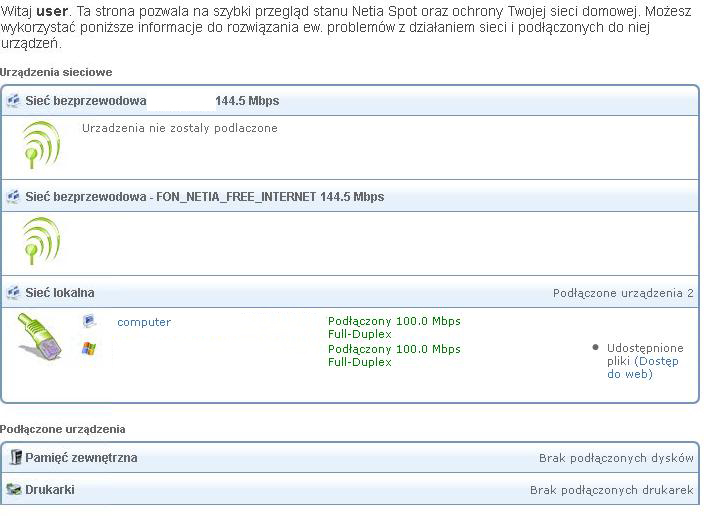Image resolution: width=706 pixels, height=516 pixels.
Task: Click the network icon beside Sieć lokalna
Action: [x=14, y=293]
